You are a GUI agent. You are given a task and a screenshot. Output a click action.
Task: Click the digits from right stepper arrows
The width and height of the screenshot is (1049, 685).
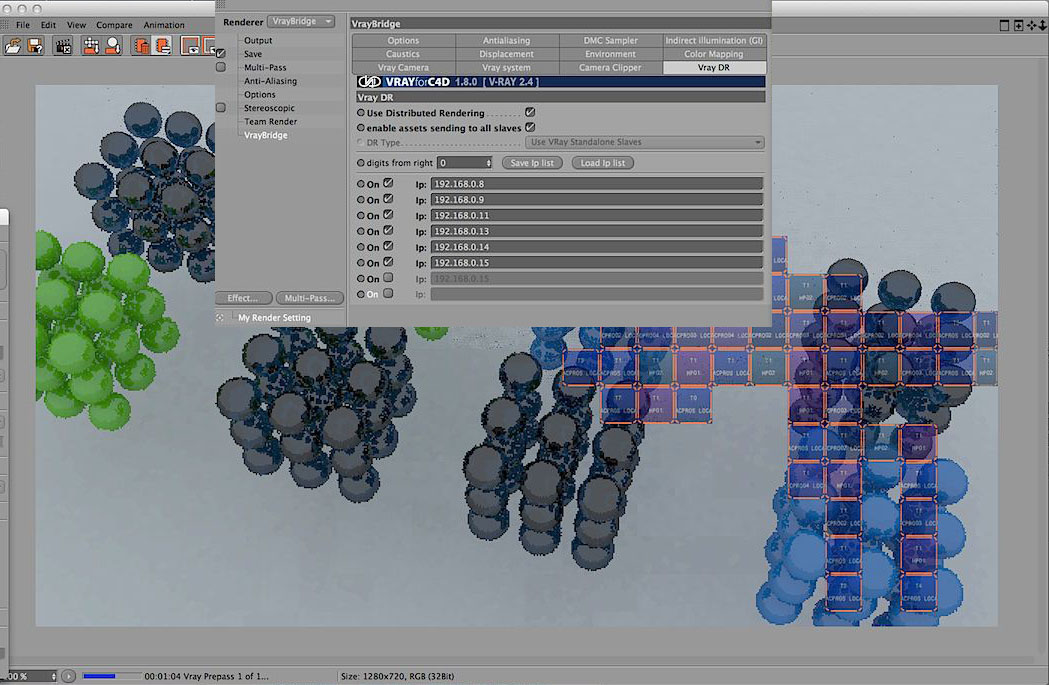(488, 163)
